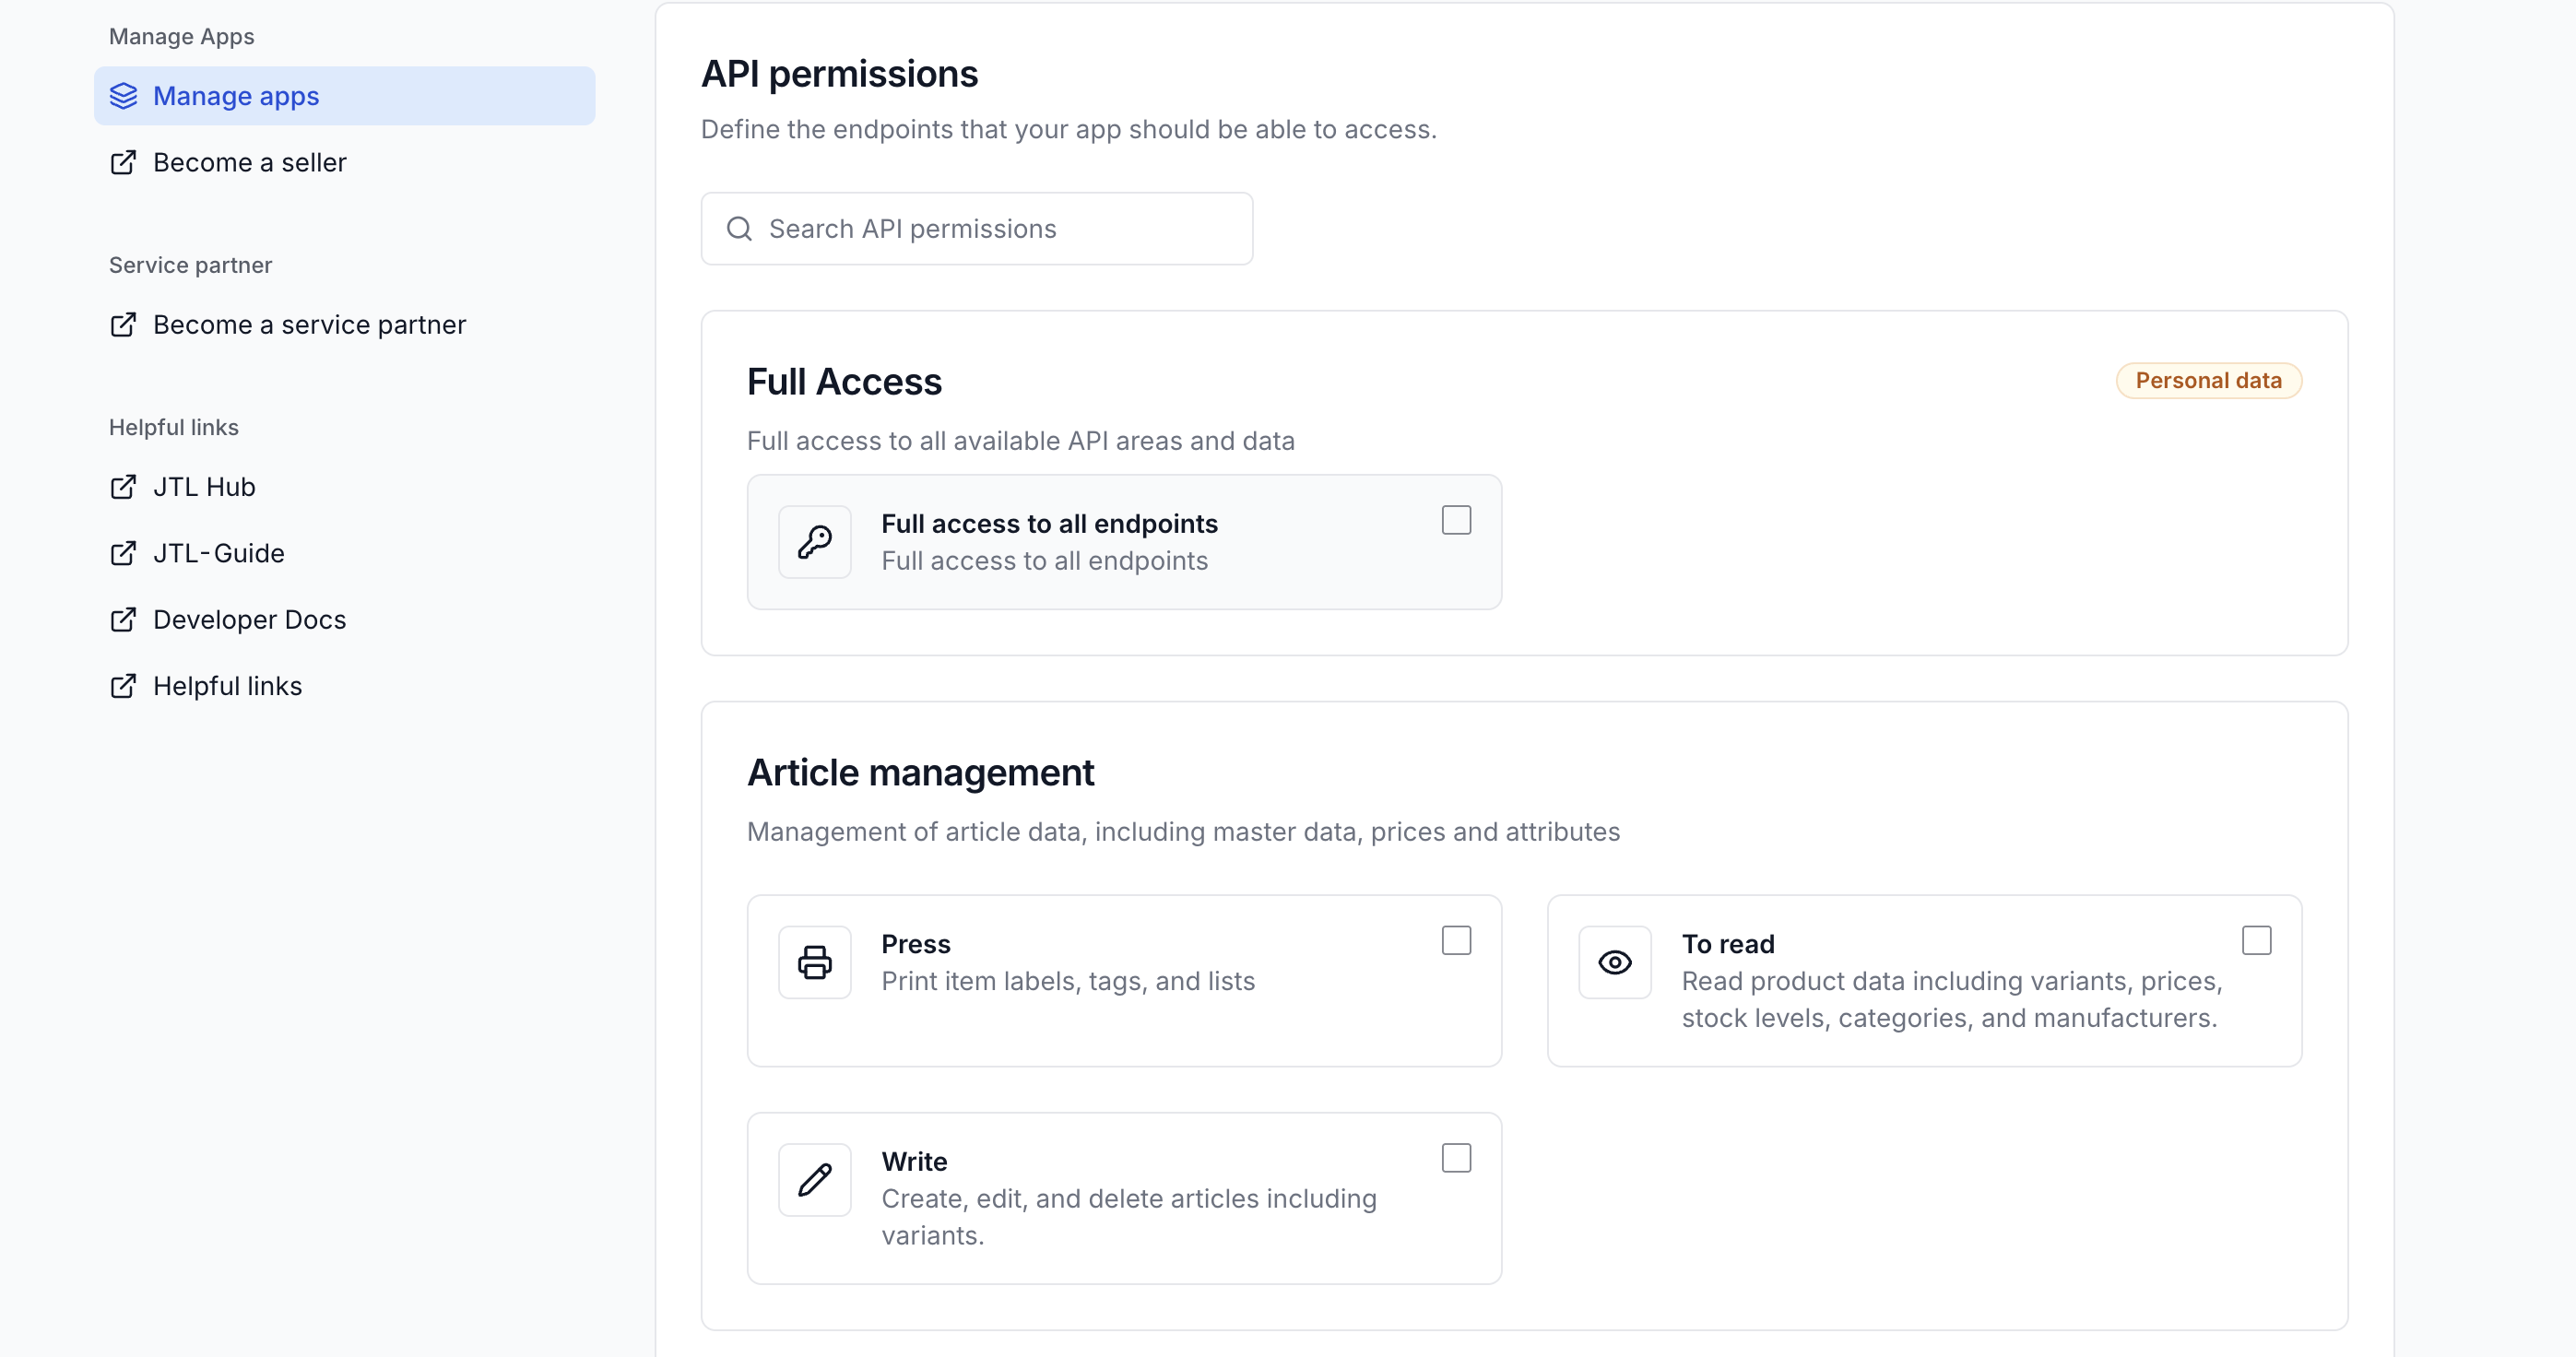Check the Write permission checkbox

tap(1456, 1158)
